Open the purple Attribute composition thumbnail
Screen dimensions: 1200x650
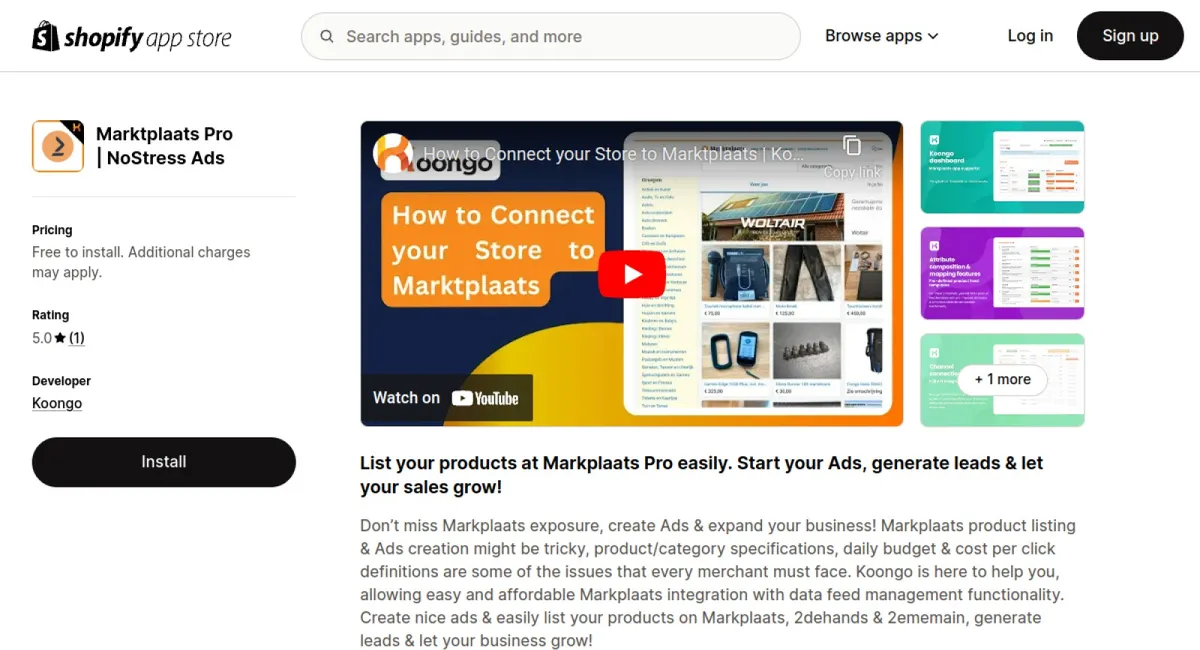click(x=1002, y=273)
